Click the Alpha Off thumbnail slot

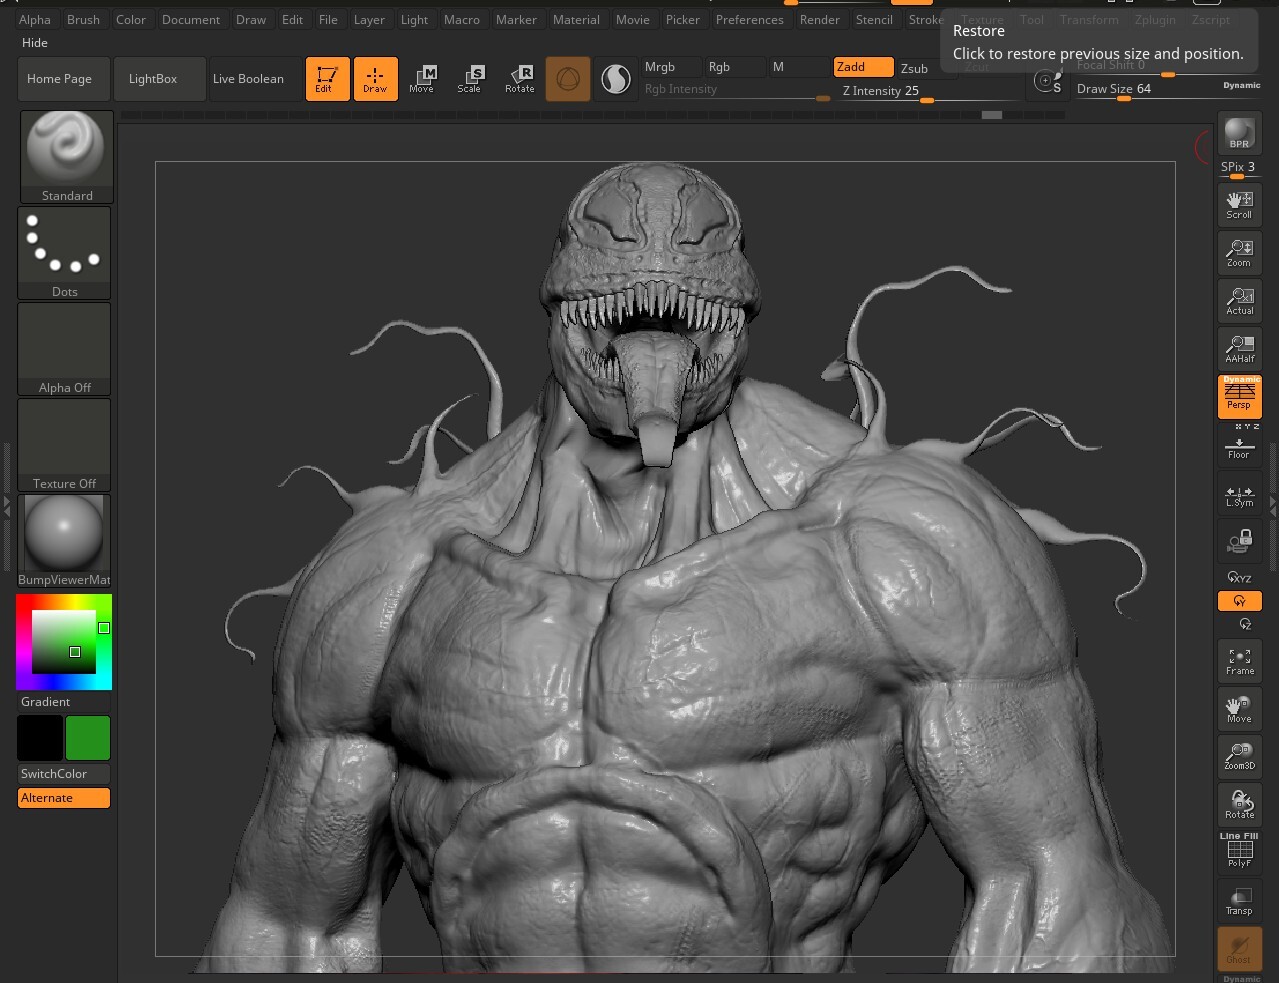pos(65,348)
